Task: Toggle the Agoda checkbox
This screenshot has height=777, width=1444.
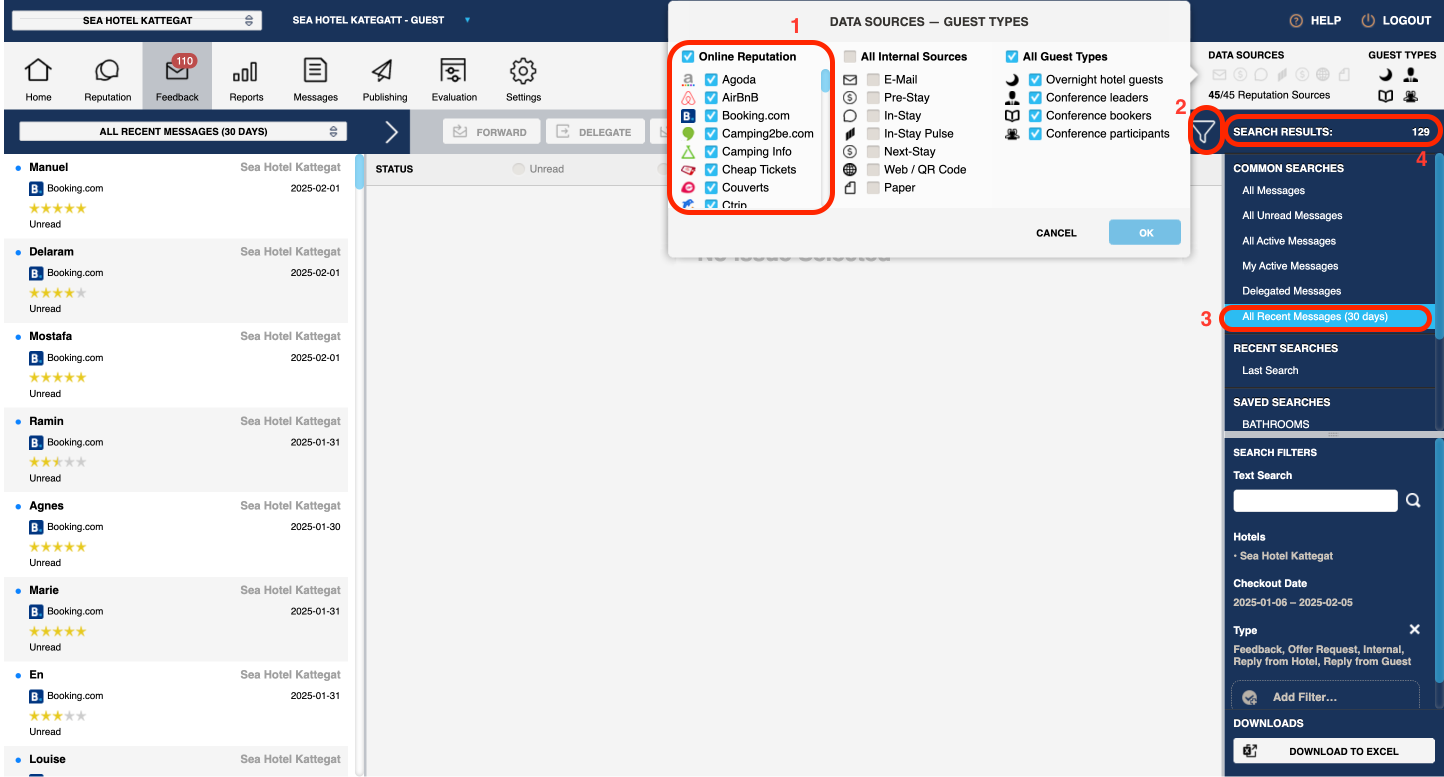Action: (711, 80)
